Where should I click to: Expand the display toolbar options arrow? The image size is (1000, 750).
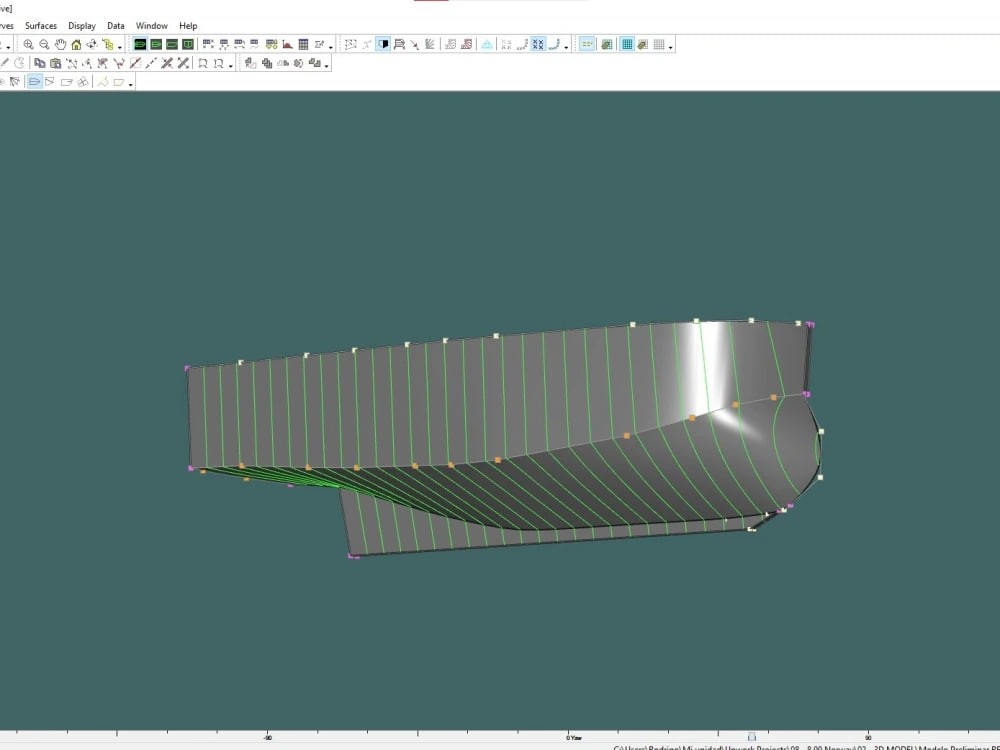(x=566, y=46)
